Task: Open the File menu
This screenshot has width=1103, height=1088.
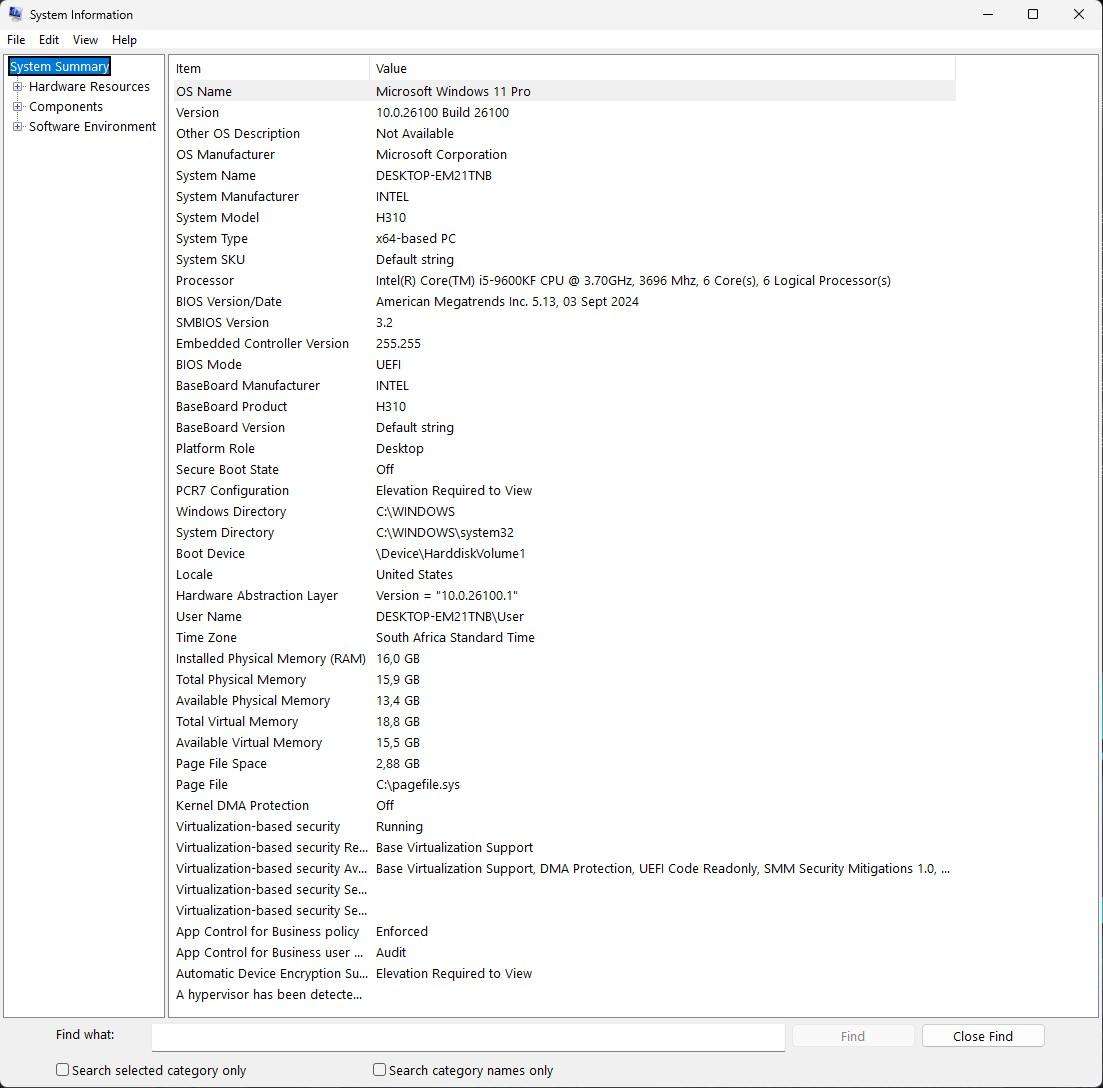Action: [16, 40]
